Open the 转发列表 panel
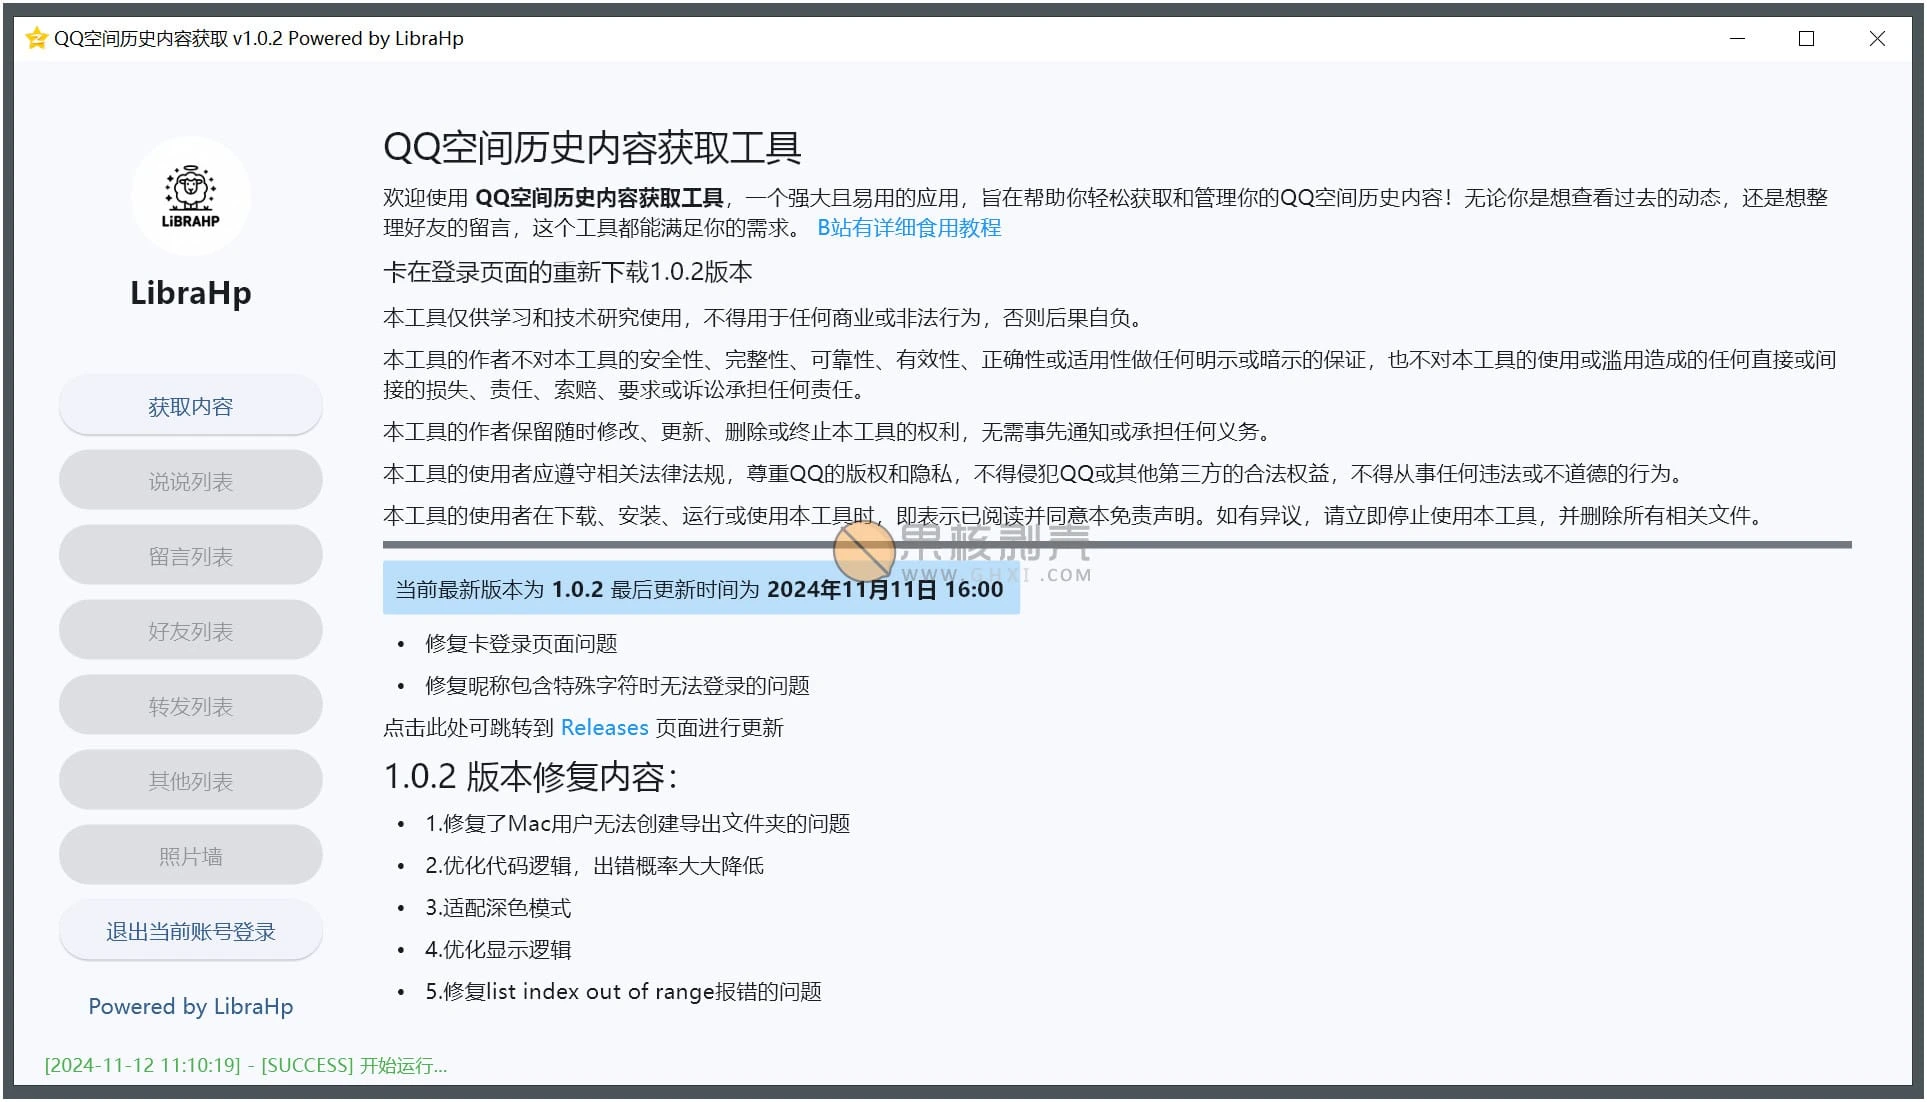 pos(190,705)
